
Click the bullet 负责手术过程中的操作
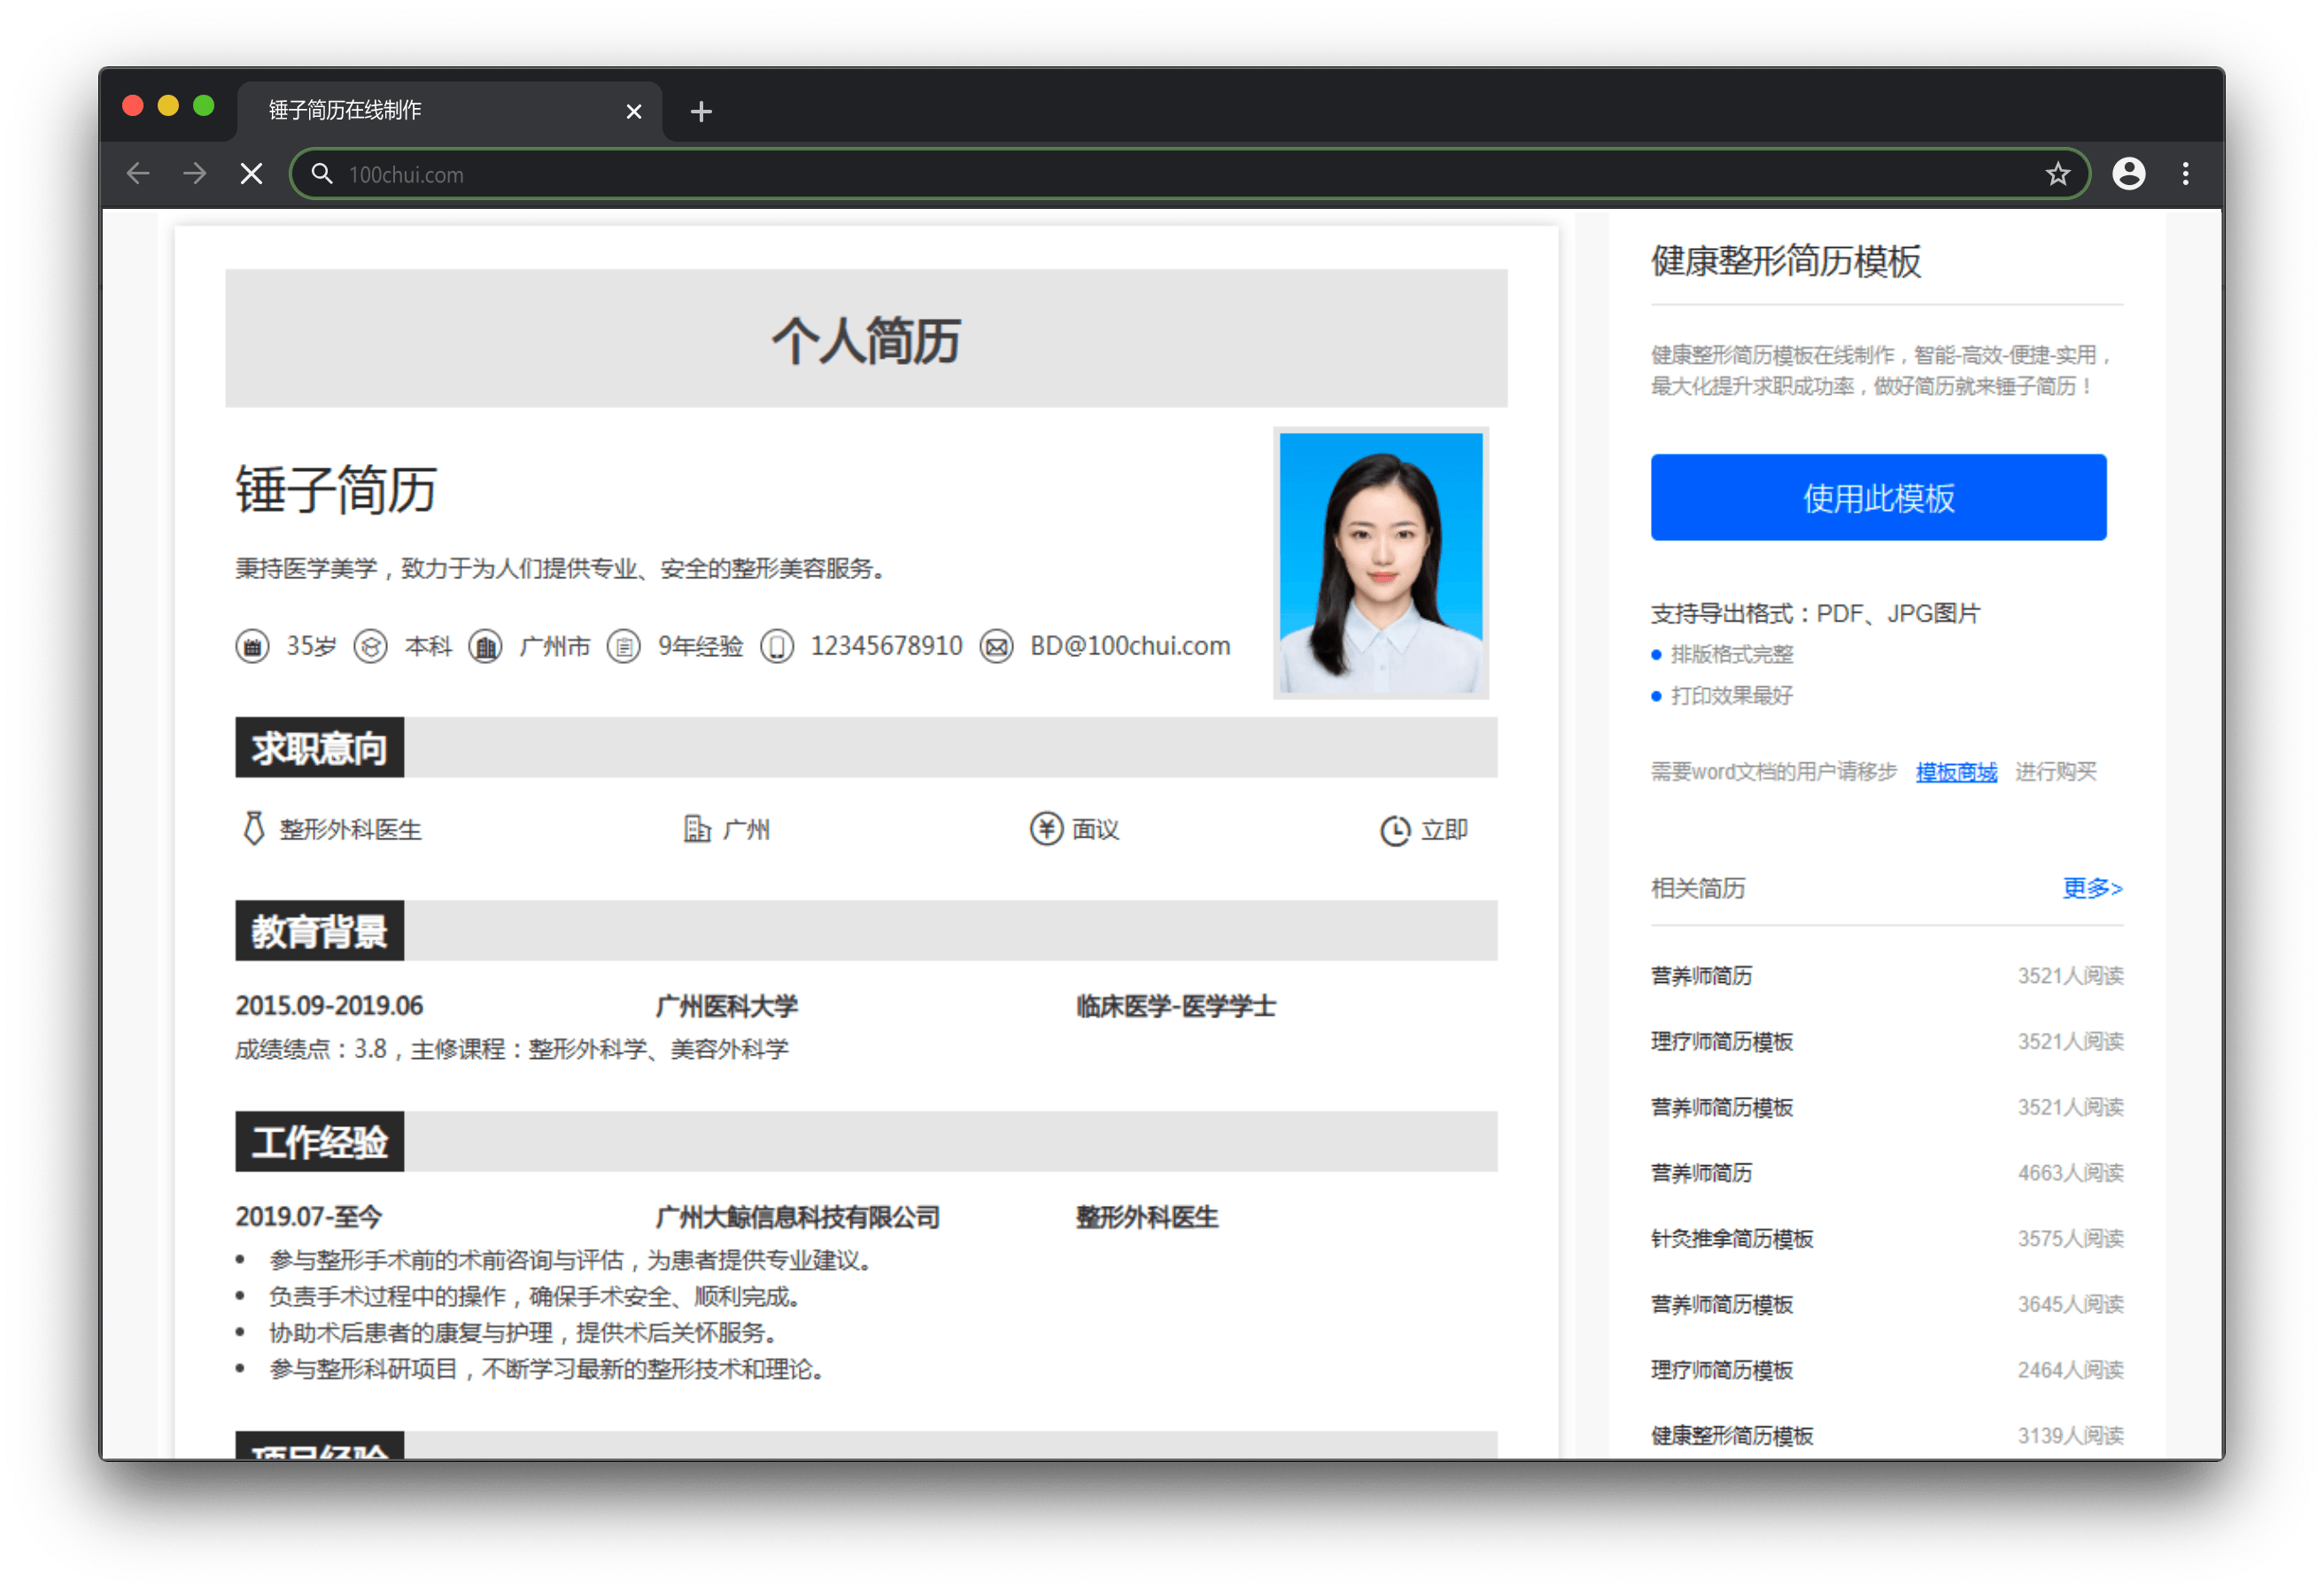tap(535, 1297)
